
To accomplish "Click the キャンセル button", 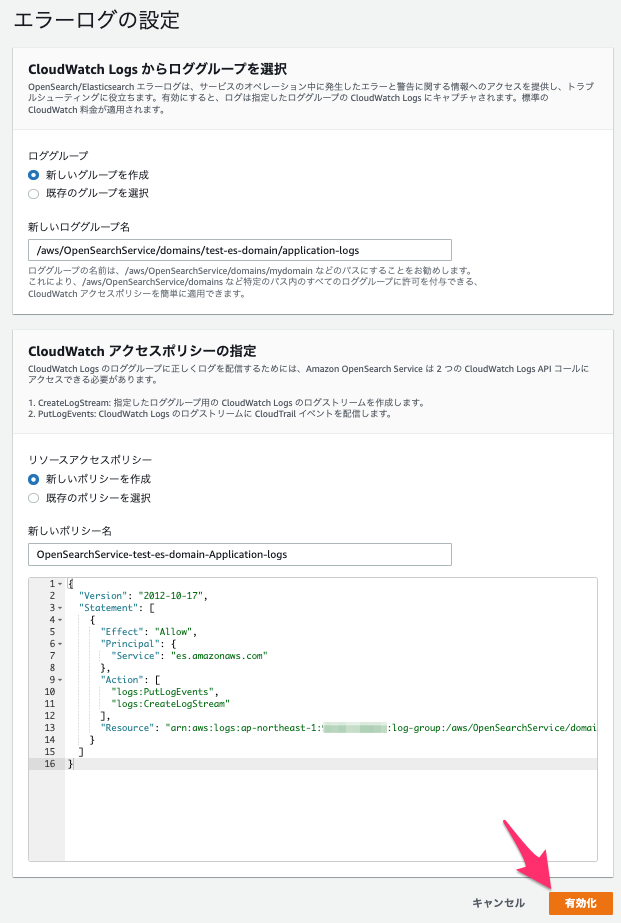I will tap(499, 903).
